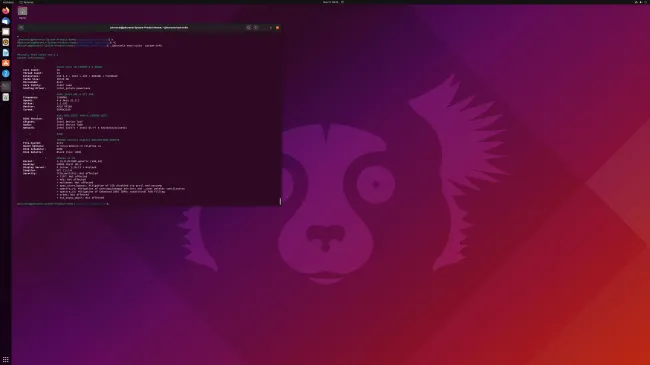The image size is (650, 365).
Task: Click the terminal search icon
Action: 248,27
